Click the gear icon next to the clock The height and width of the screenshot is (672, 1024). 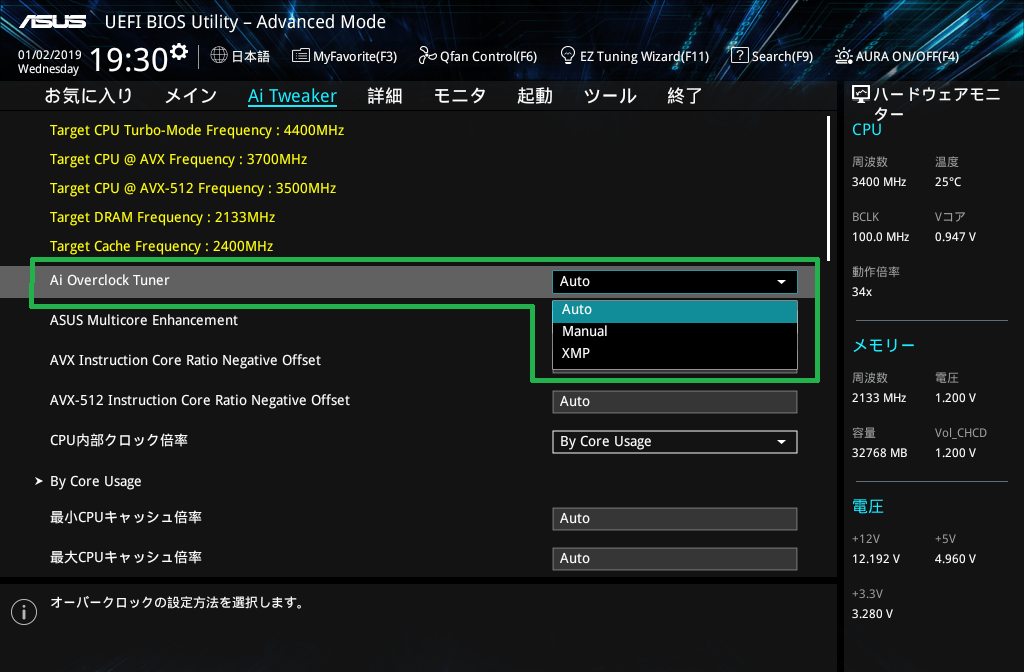pos(179,52)
